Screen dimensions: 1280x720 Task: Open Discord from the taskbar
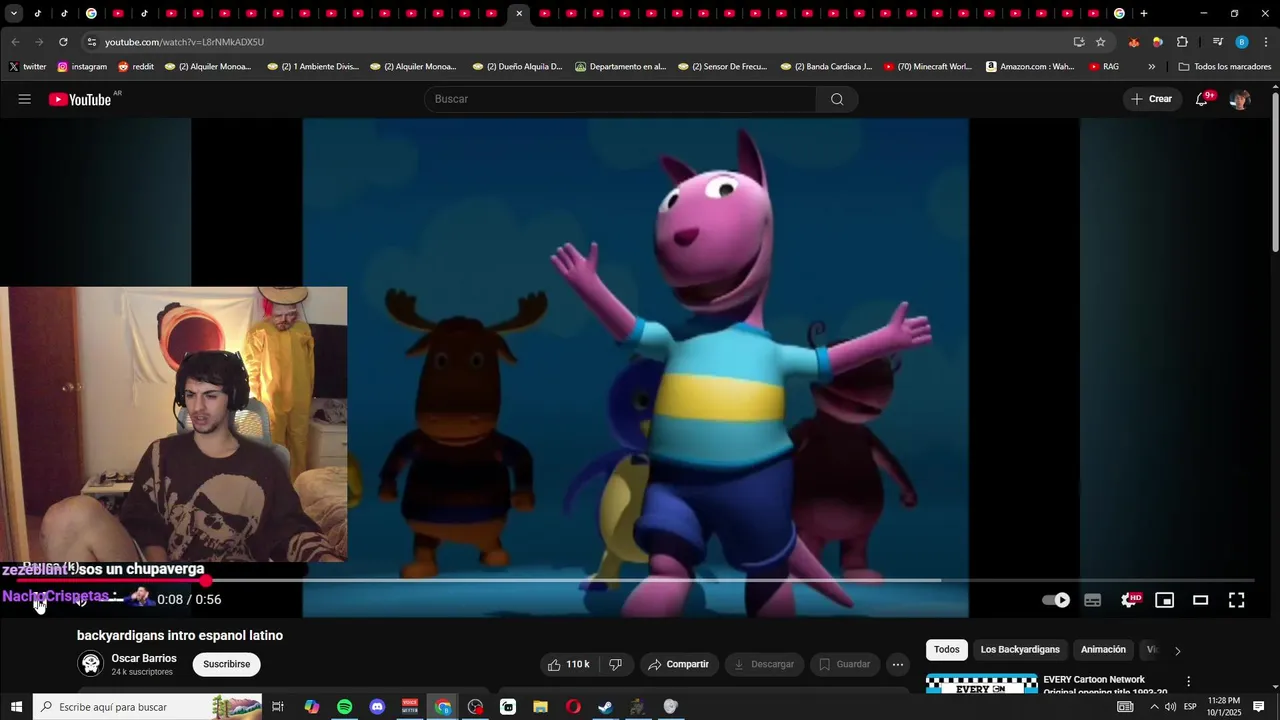pyautogui.click(x=377, y=707)
